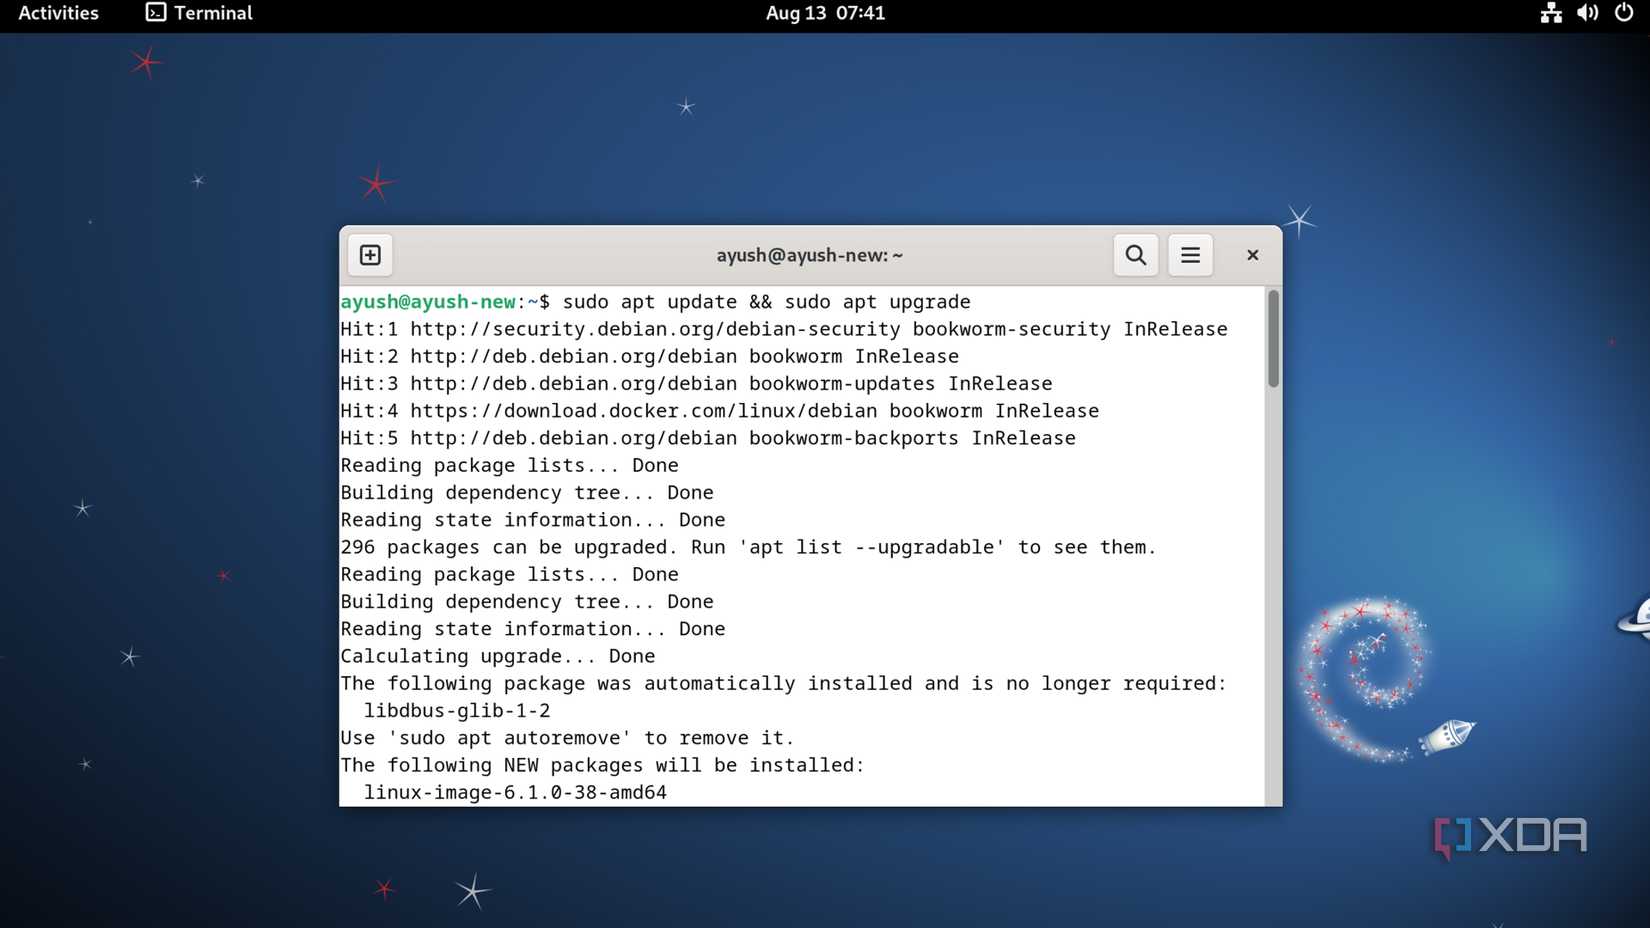Click the terminal window title text
The width and height of the screenshot is (1650, 928).
pos(809,255)
